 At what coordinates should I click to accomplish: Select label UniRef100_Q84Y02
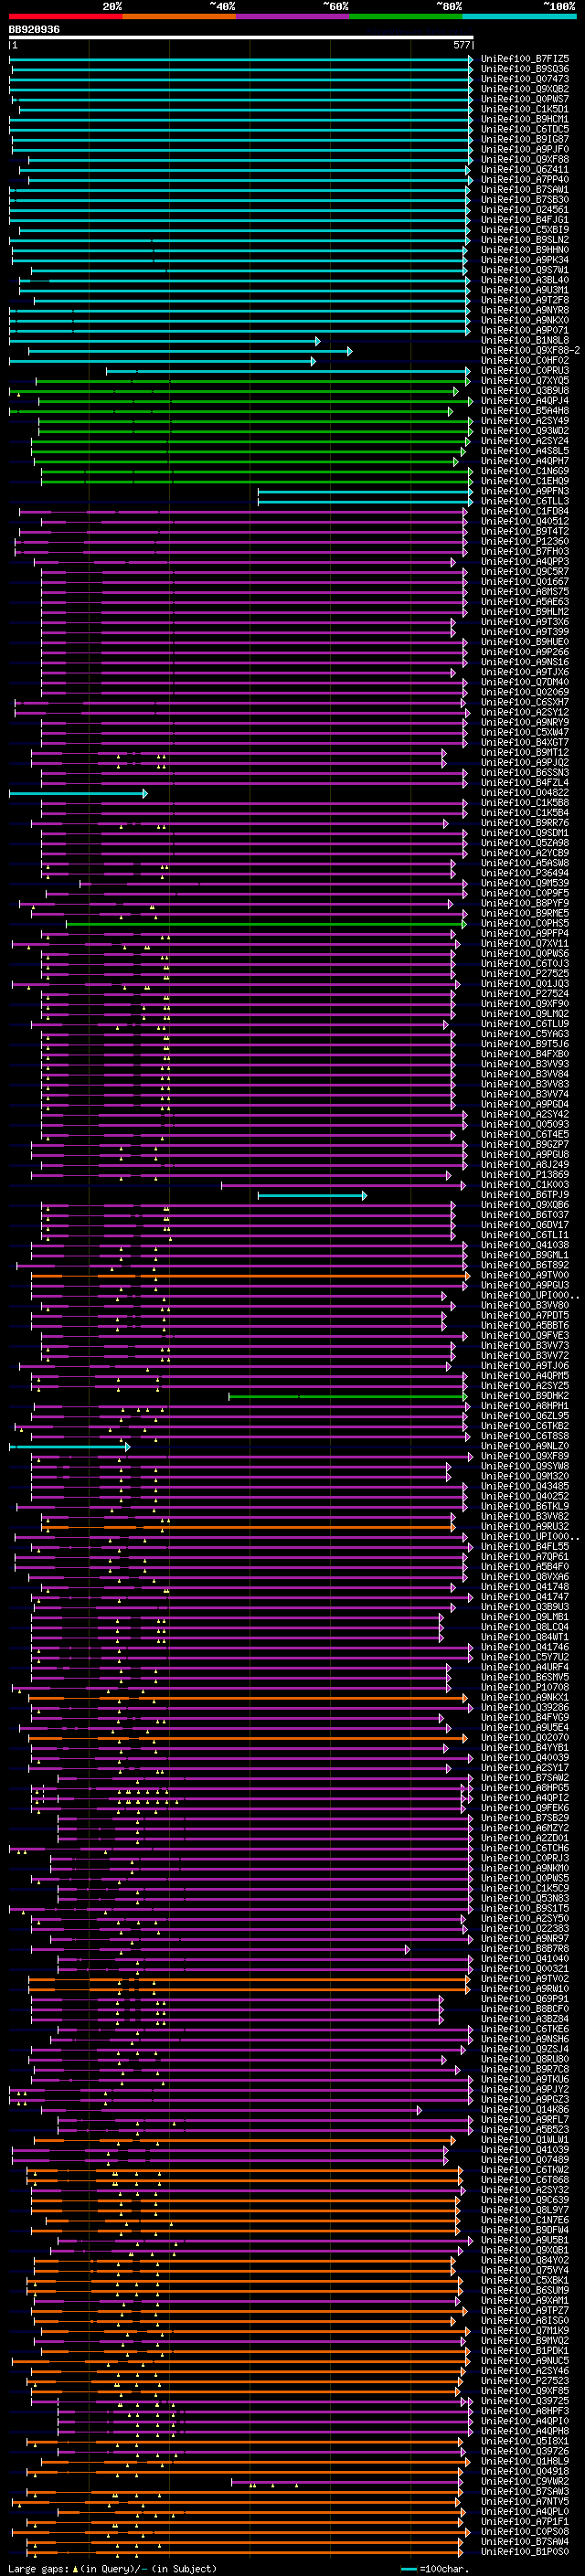[x=525, y=2260]
